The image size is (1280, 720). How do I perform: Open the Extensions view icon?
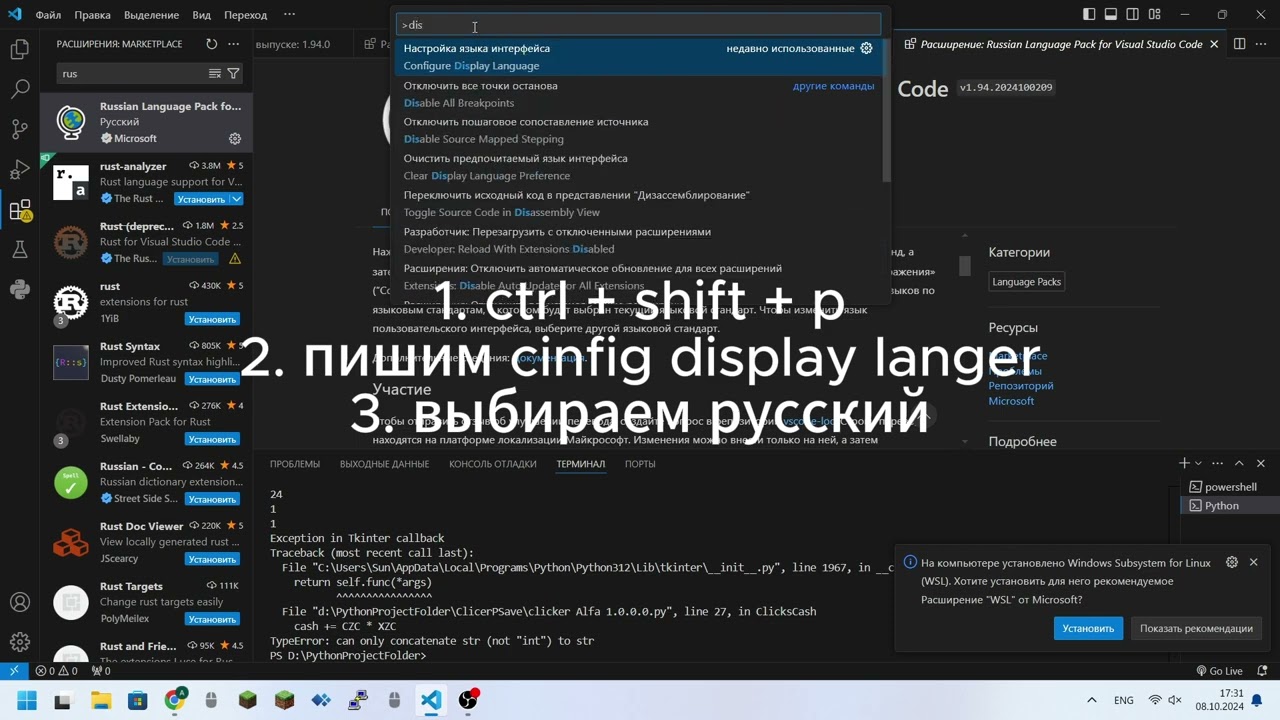[x=20, y=210]
